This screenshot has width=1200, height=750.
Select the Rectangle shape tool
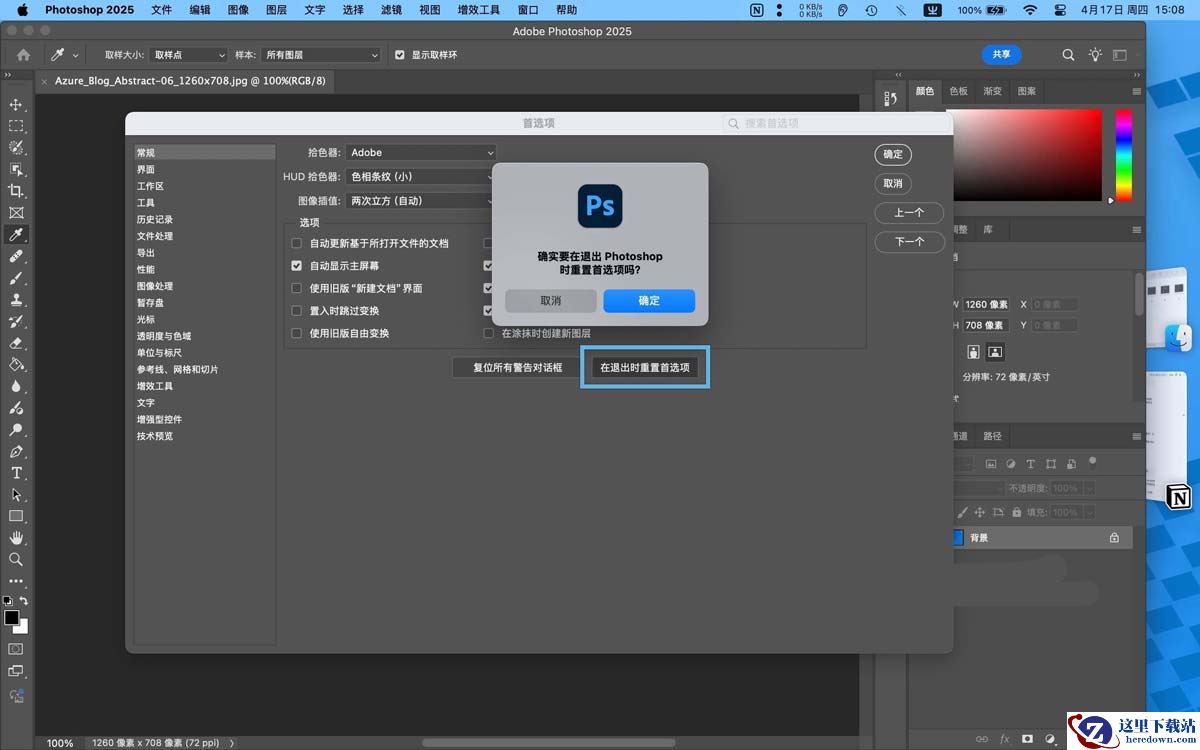tap(16, 516)
